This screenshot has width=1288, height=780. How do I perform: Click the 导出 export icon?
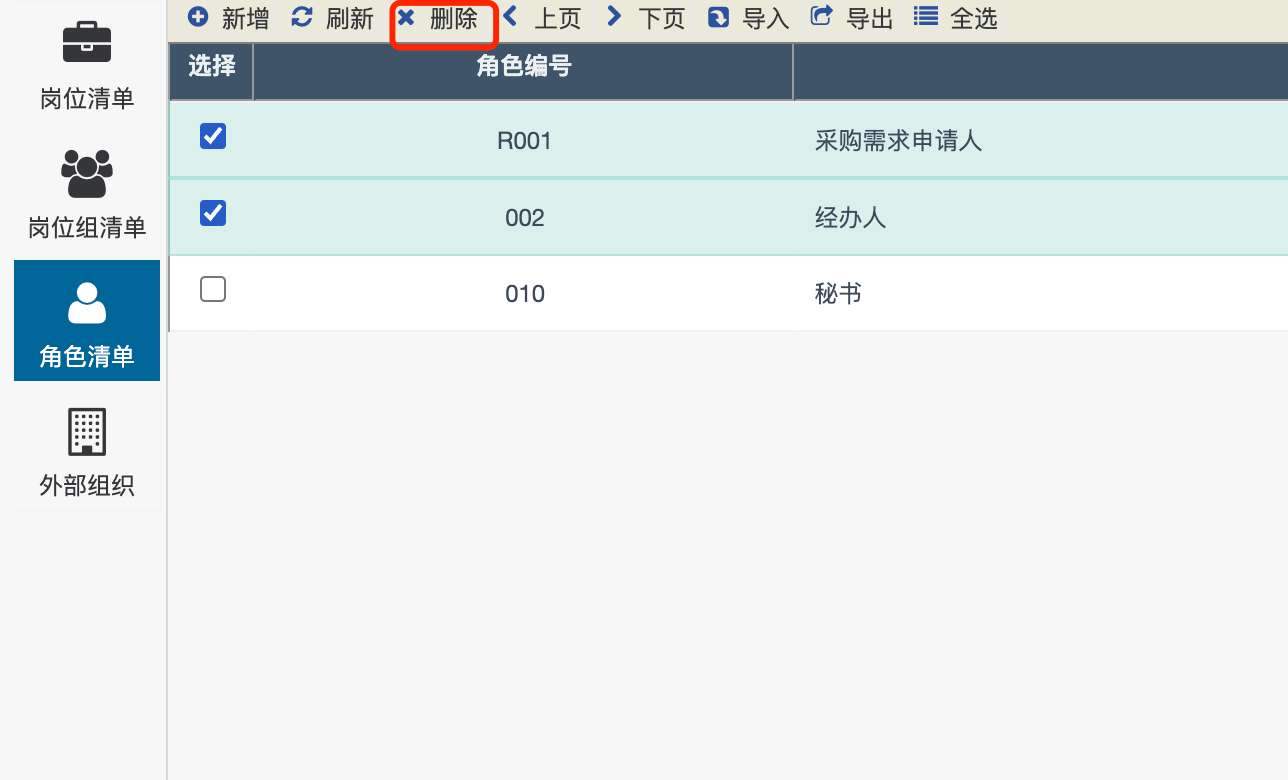click(821, 17)
